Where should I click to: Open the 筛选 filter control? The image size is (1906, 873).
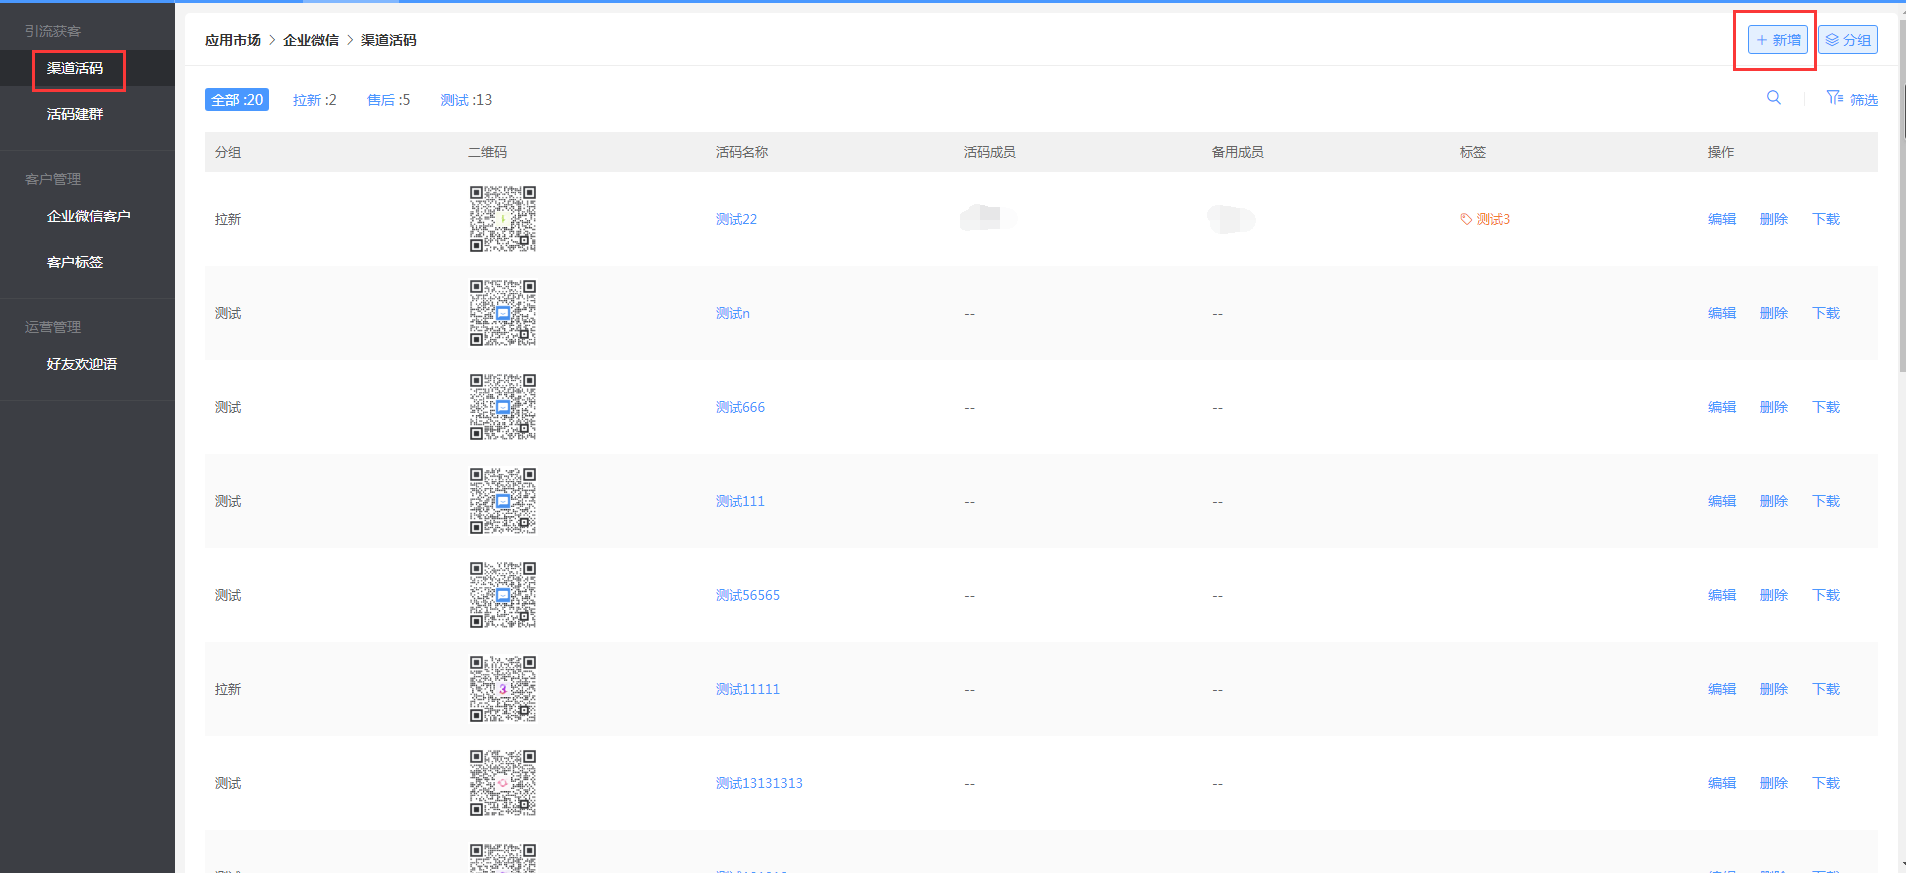(1852, 99)
